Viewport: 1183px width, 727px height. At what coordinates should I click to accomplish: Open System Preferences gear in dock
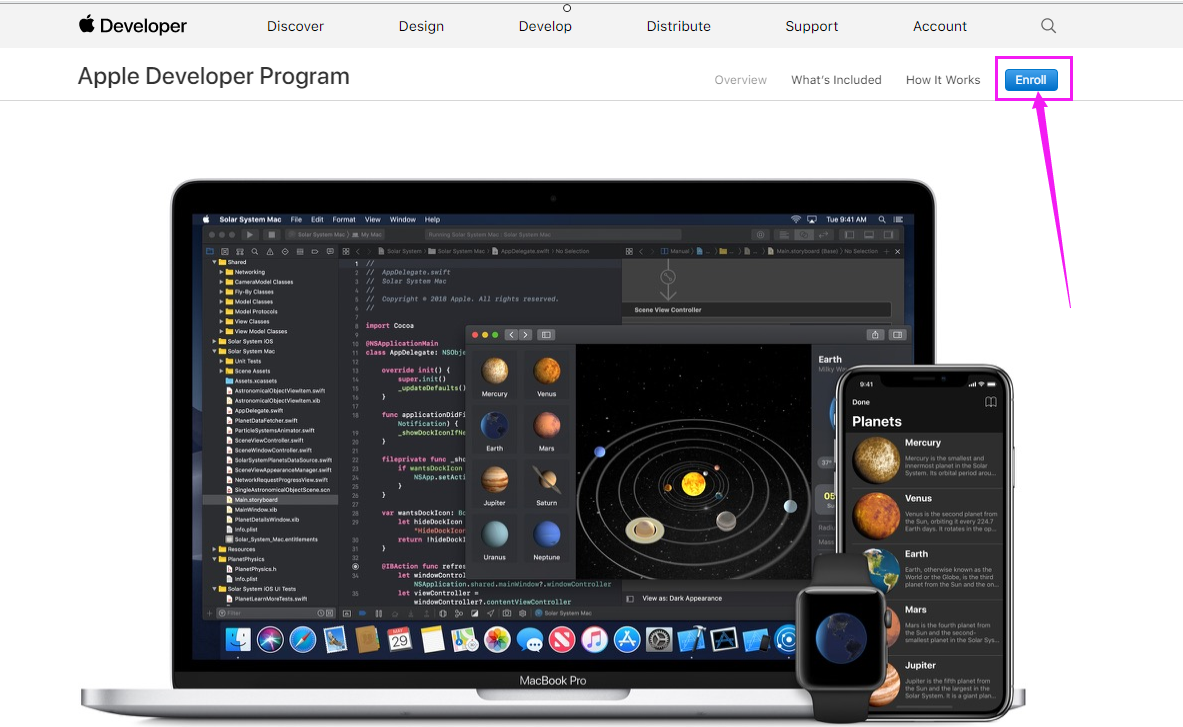pos(659,640)
